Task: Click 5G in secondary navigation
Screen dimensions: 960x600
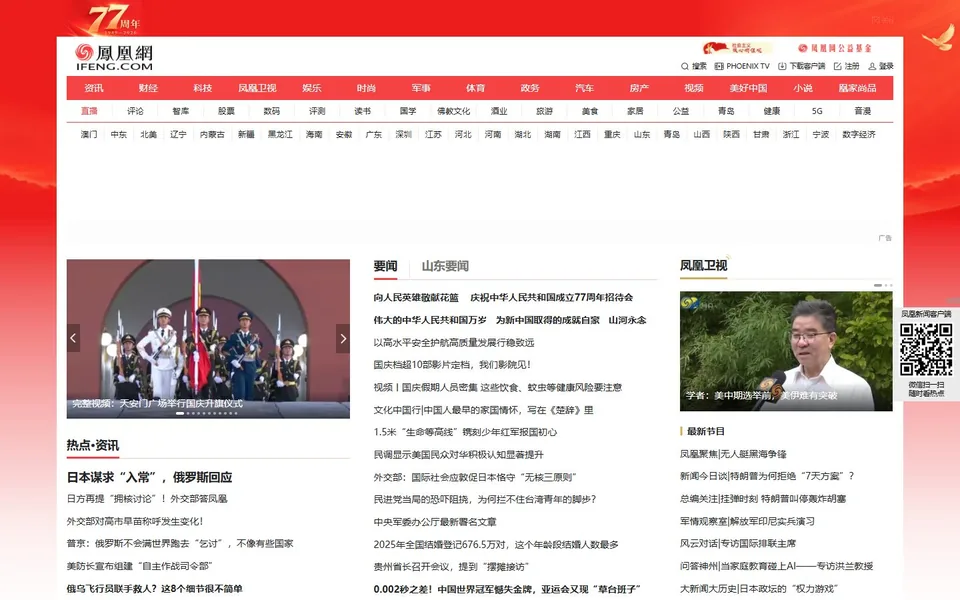Action: tap(817, 111)
